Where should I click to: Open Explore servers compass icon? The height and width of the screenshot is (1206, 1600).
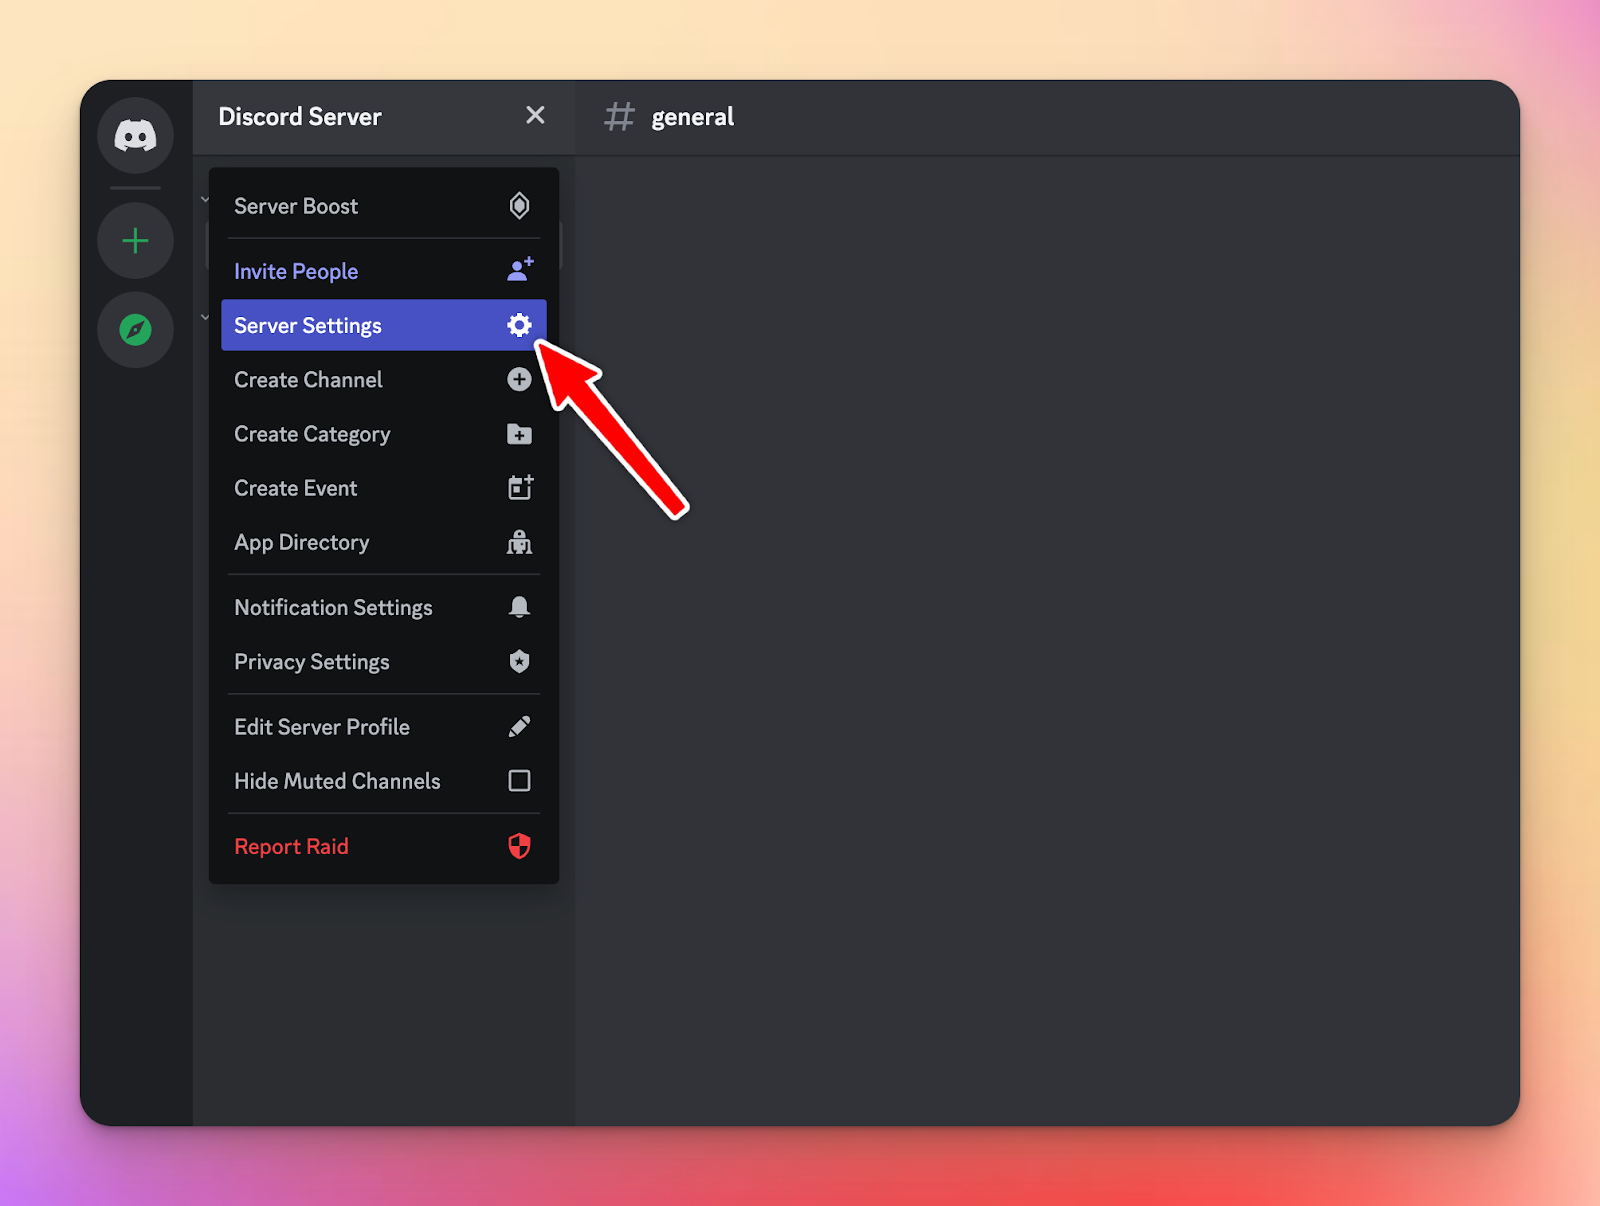135,329
